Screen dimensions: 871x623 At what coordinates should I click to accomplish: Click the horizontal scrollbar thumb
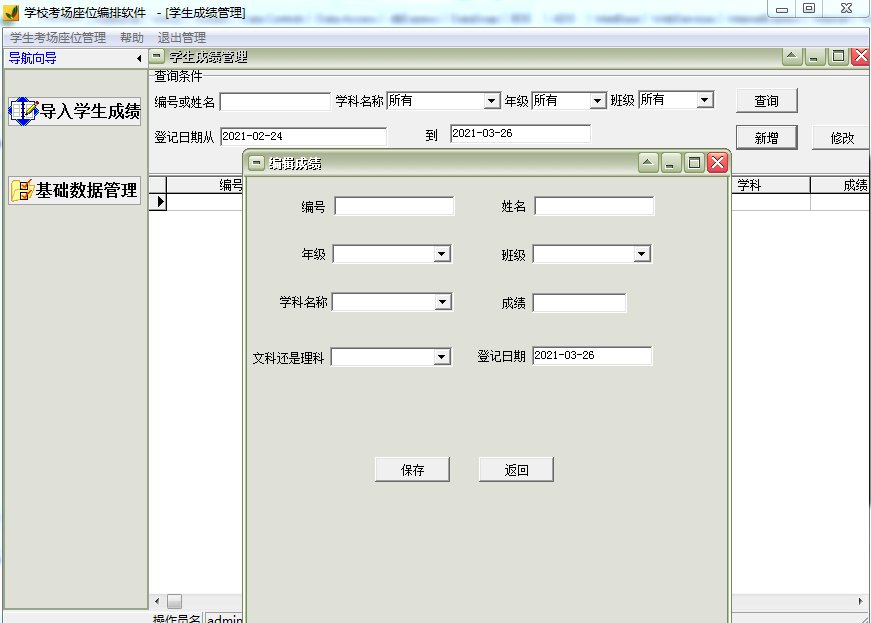click(x=174, y=601)
